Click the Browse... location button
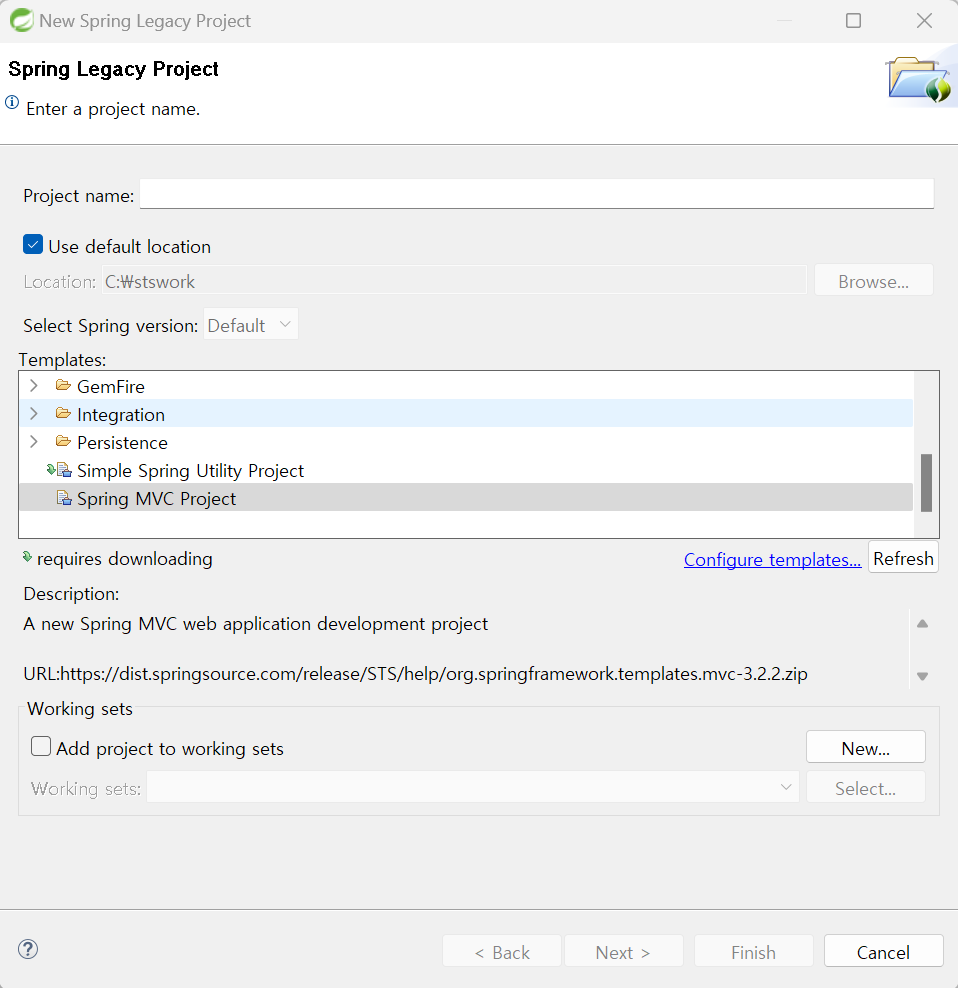Screen dimensions: 958x988 [x=874, y=280]
